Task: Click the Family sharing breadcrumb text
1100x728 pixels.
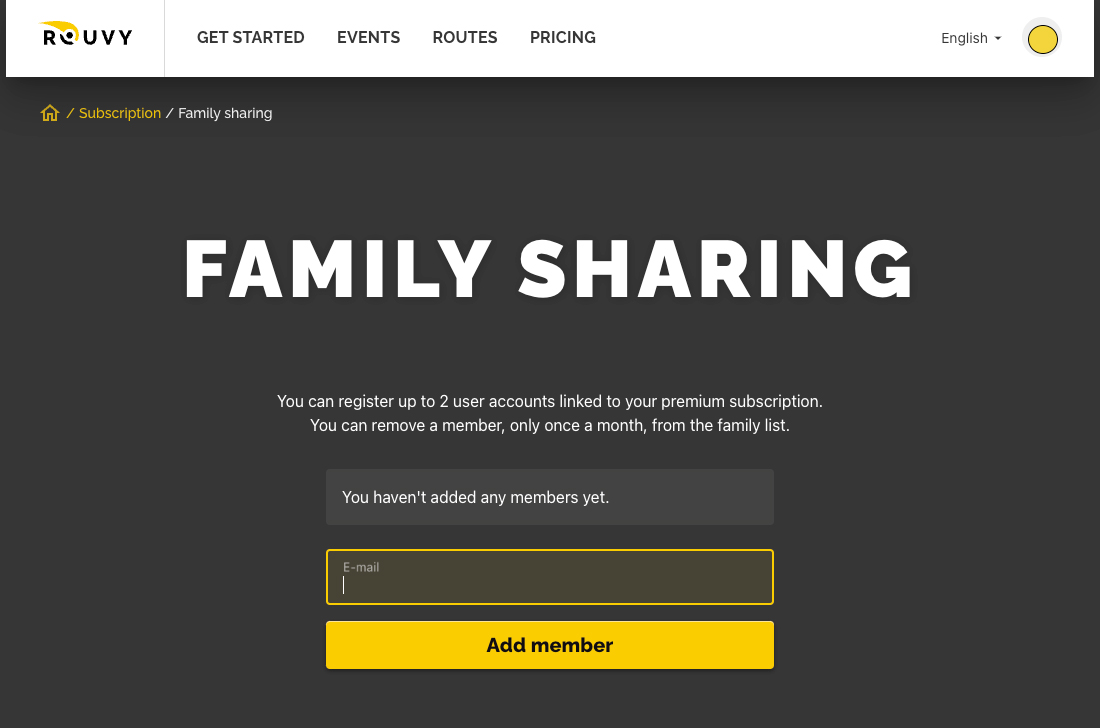Action: pos(225,113)
